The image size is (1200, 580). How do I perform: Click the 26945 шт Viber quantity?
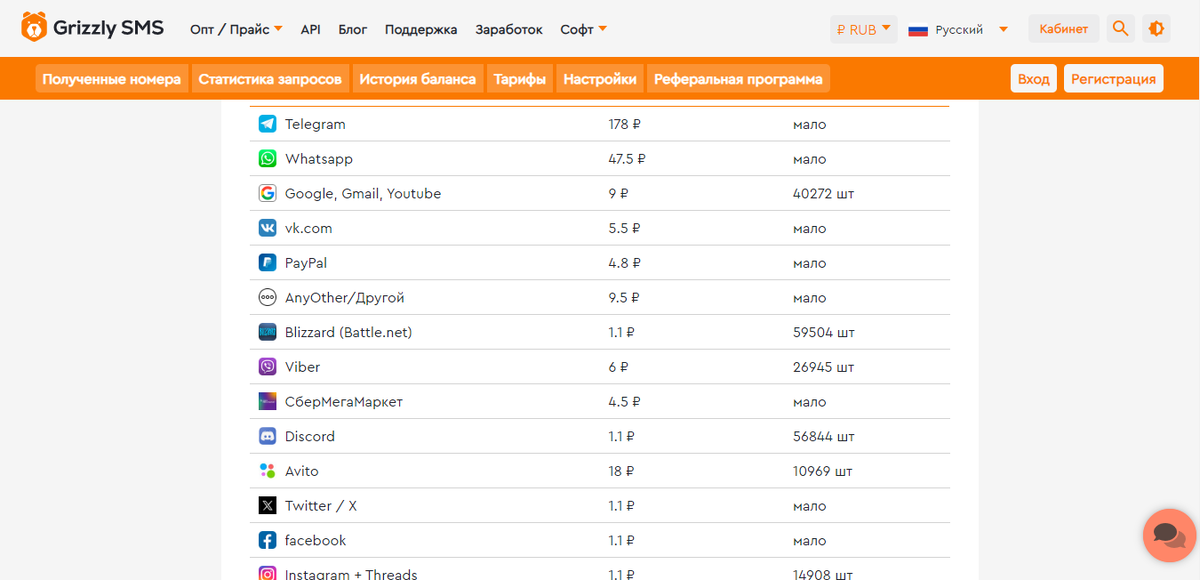pos(823,367)
